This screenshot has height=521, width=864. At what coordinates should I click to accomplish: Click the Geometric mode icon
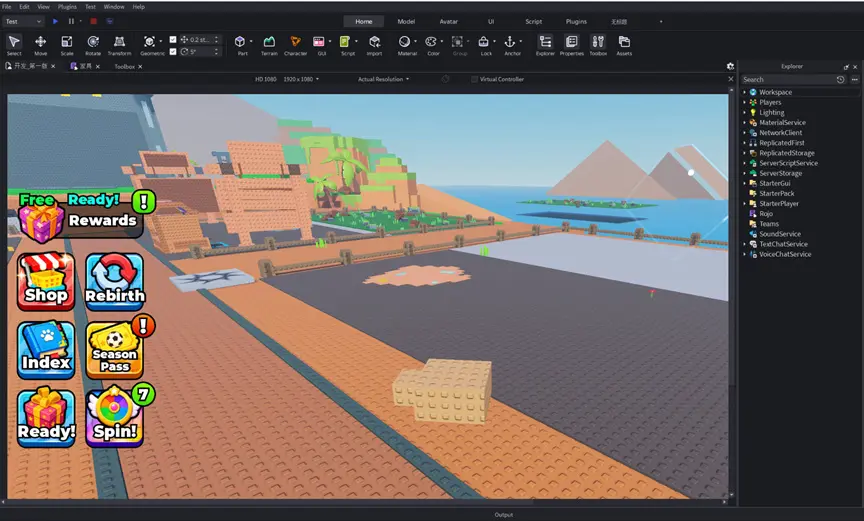pos(149,42)
